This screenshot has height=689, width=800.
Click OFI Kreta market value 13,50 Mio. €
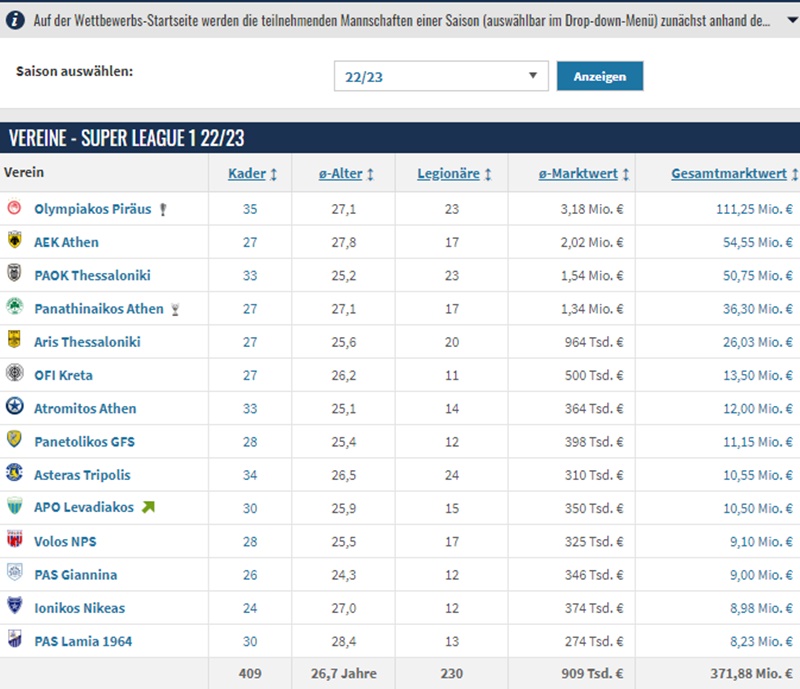click(x=758, y=375)
